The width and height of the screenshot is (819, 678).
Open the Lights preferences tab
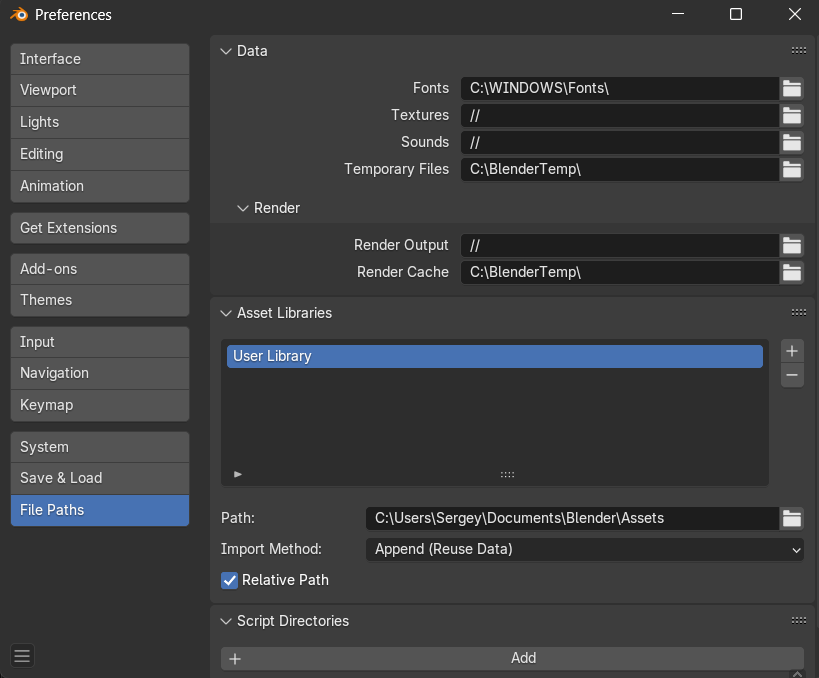pyautogui.click(x=100, y=122)
